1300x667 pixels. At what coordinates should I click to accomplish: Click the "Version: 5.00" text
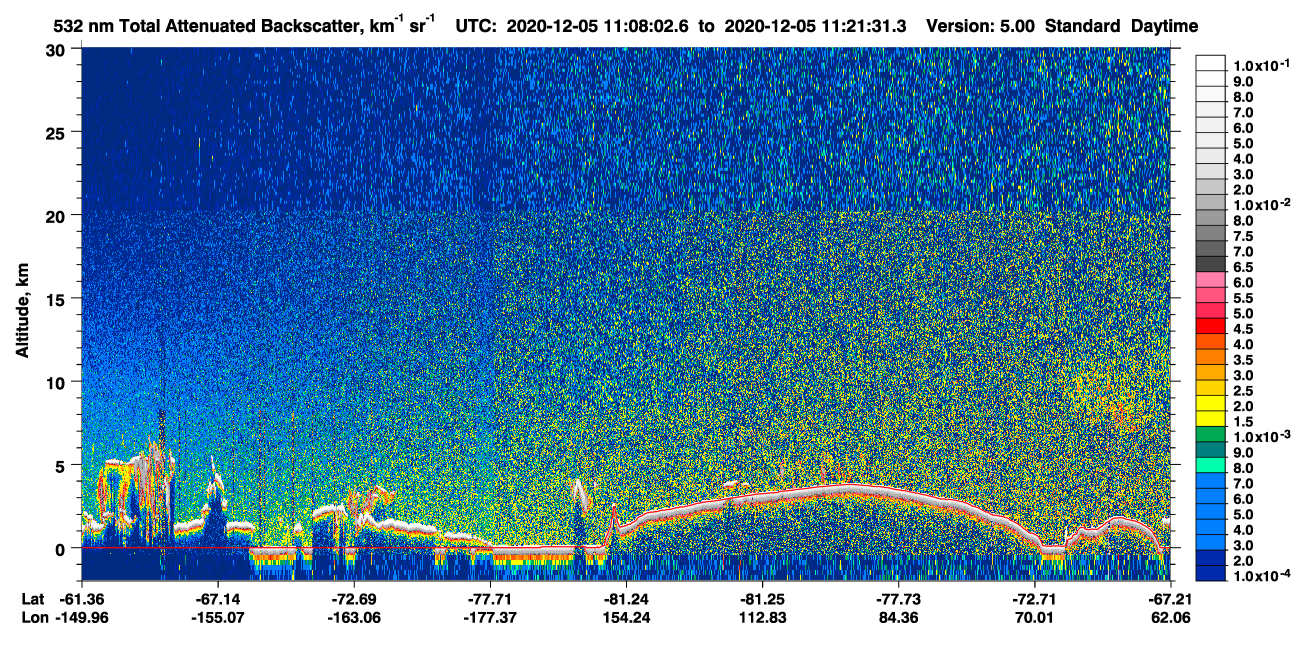point(981,27)
